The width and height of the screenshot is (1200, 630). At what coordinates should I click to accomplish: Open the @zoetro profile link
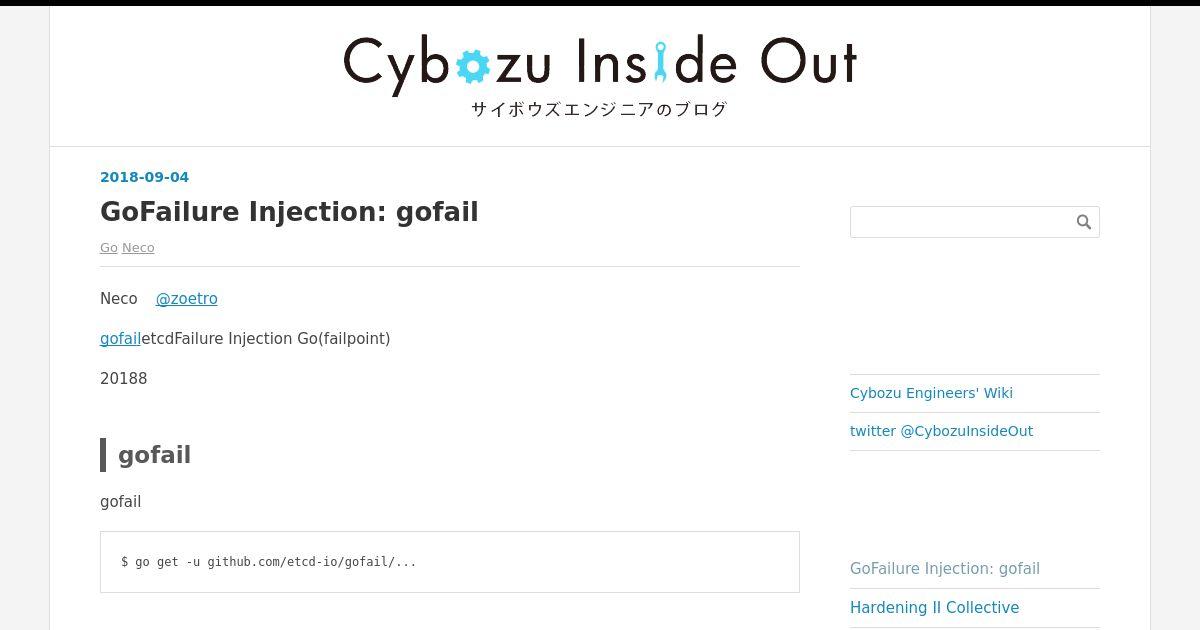186,299
